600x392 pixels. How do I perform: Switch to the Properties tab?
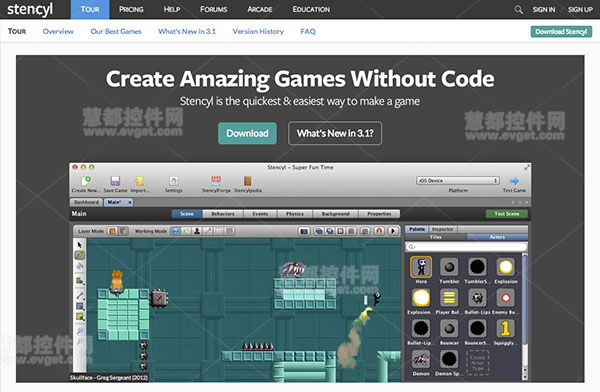379,214
